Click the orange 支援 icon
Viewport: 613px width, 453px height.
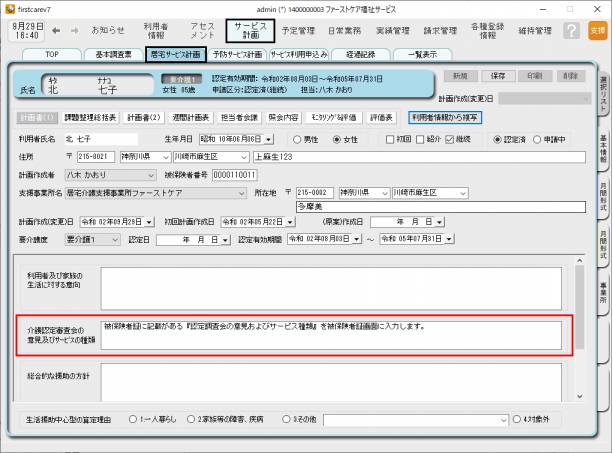pyautogui.click(x=597, y=31)
